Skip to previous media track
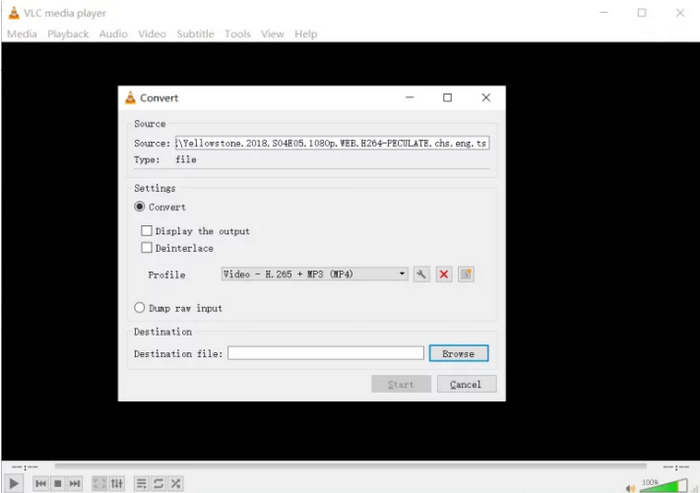Screen dimensions: 700x493 [x=41, y=483]
